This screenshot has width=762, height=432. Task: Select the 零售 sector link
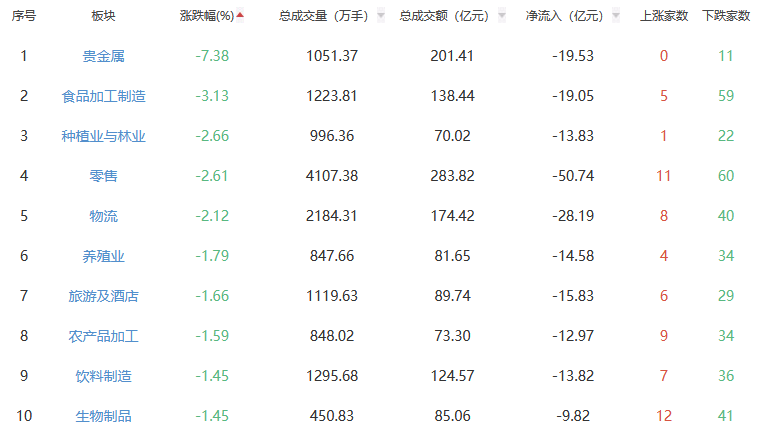click(x=103, y=176)
